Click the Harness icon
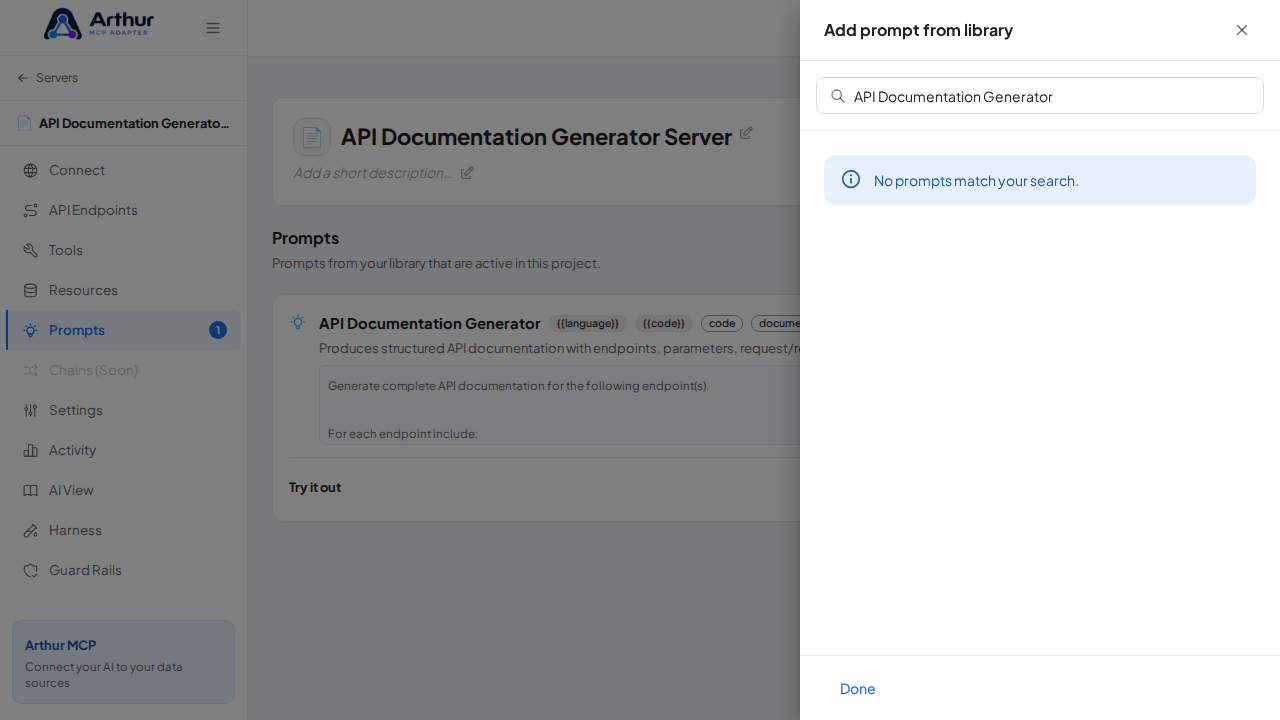The image size is (1280, 720). [31, 530]
